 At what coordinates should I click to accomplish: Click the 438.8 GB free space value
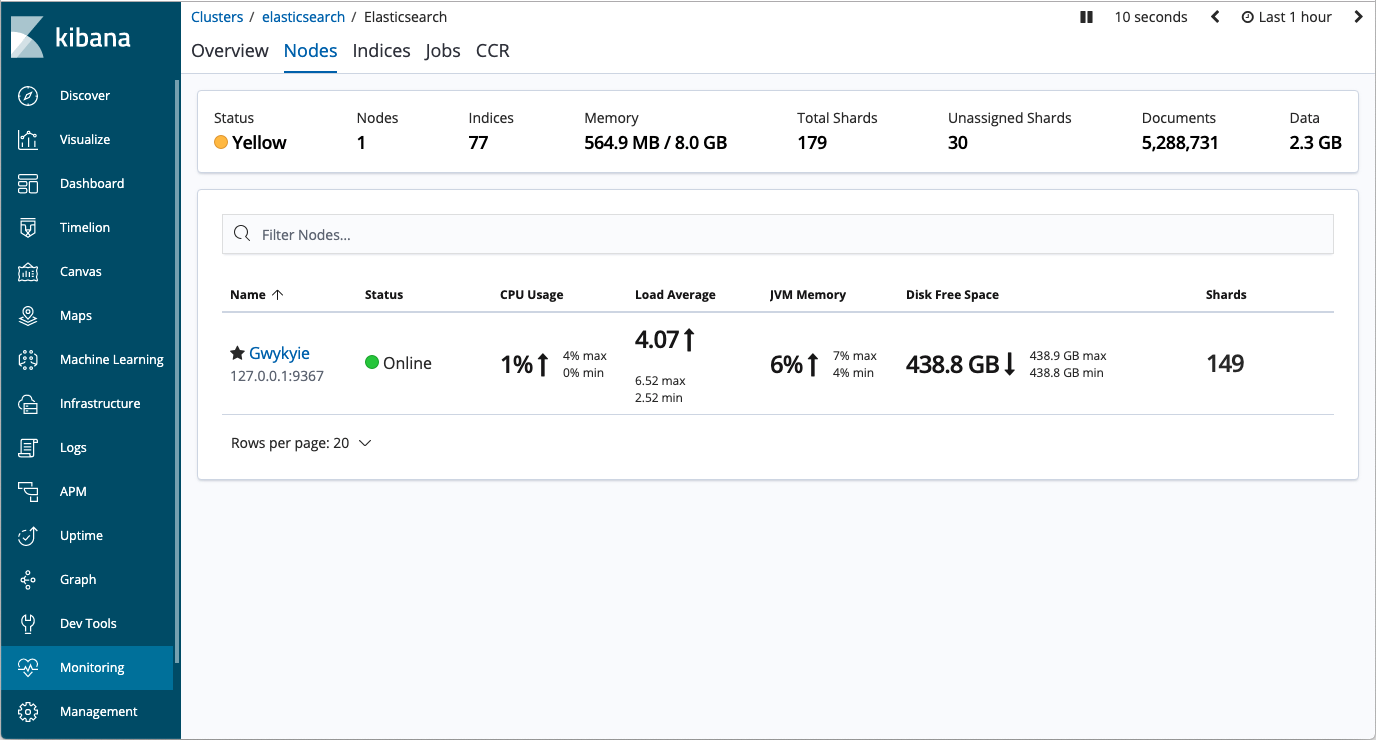pos(952,365)
